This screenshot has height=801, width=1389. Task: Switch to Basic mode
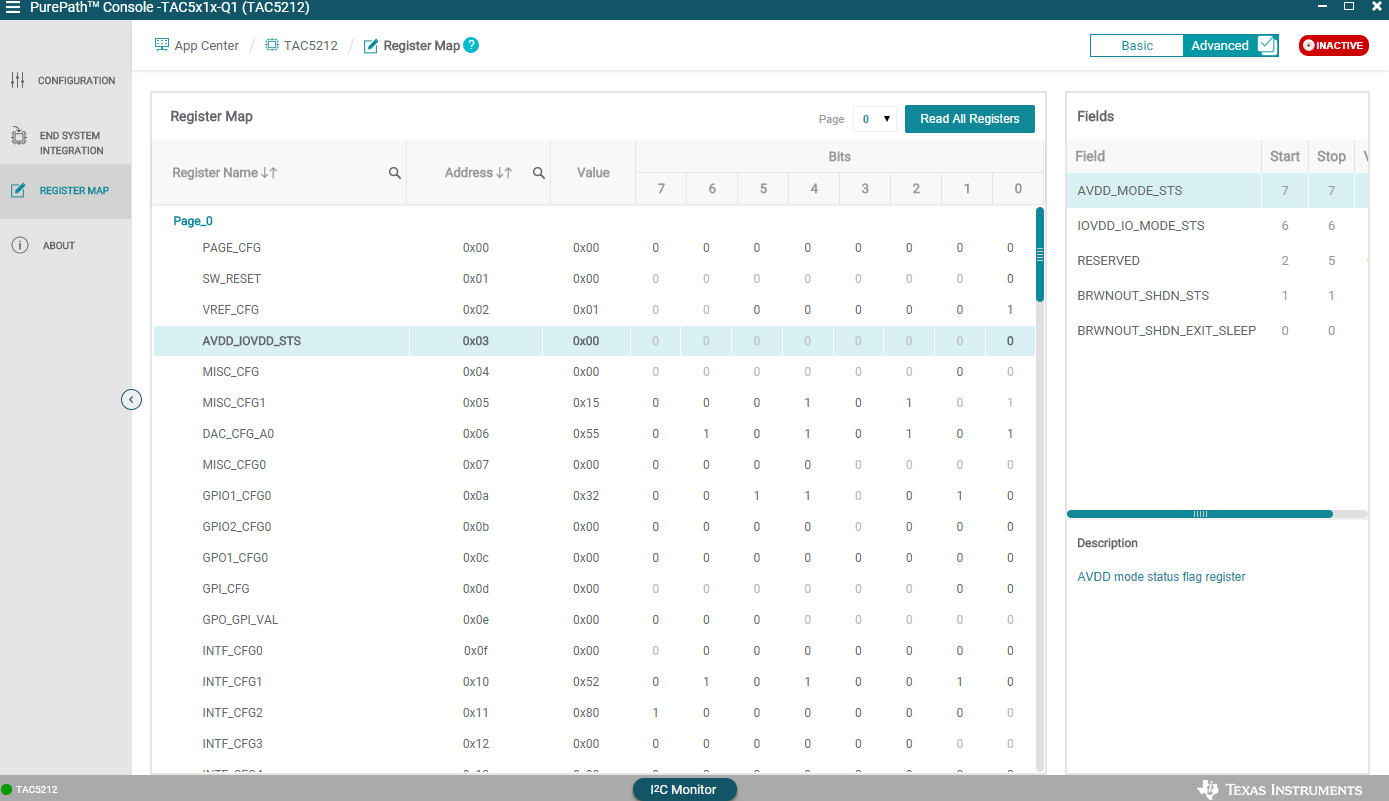1136,45
